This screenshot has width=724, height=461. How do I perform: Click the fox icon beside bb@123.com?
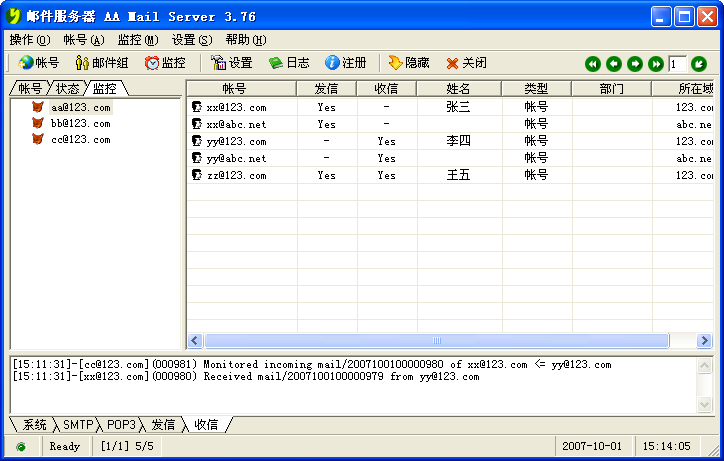click(38, 123)
